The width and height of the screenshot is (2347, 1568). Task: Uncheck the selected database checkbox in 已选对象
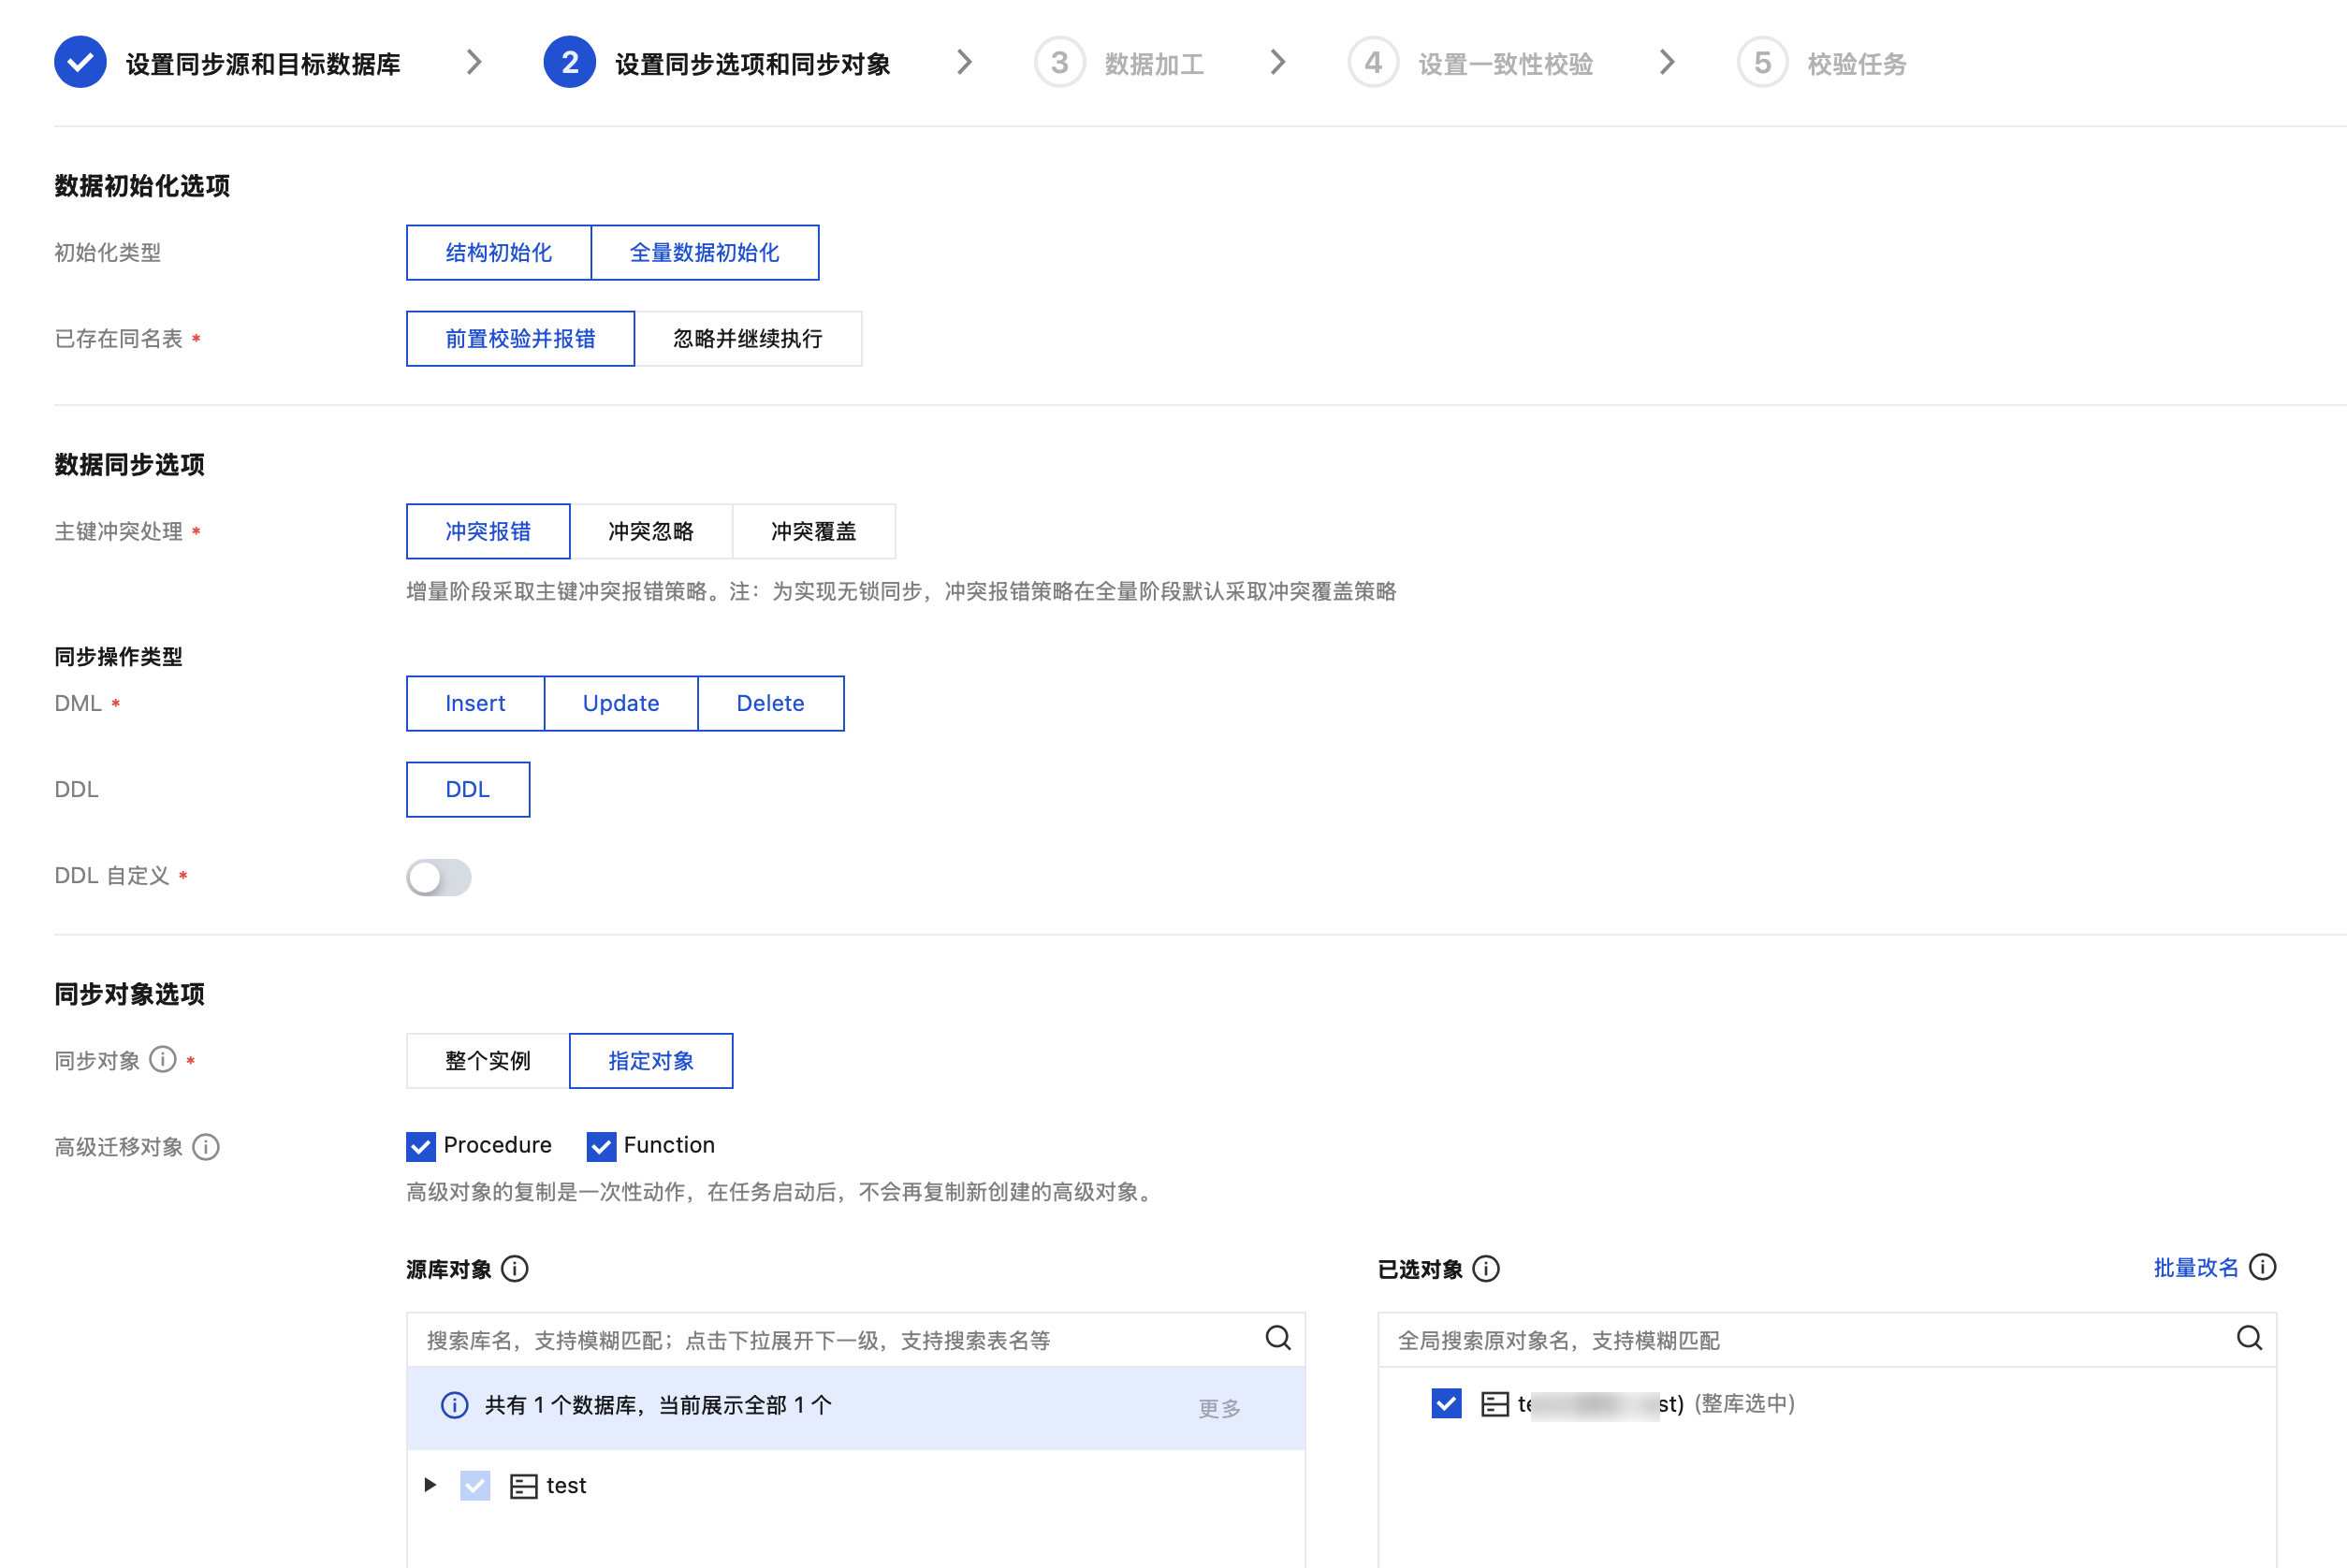(x=1446, y=1403)
